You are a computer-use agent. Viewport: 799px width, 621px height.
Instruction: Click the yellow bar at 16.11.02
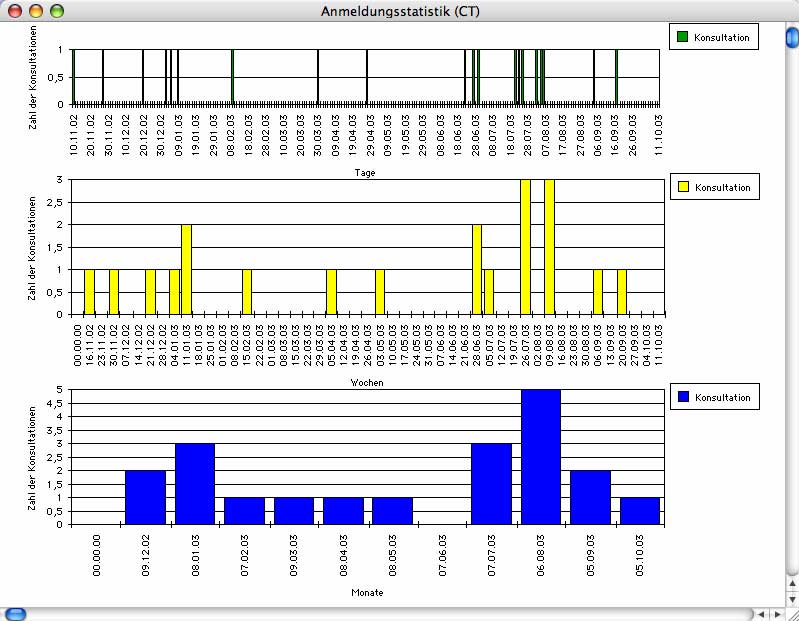[89, 292]
